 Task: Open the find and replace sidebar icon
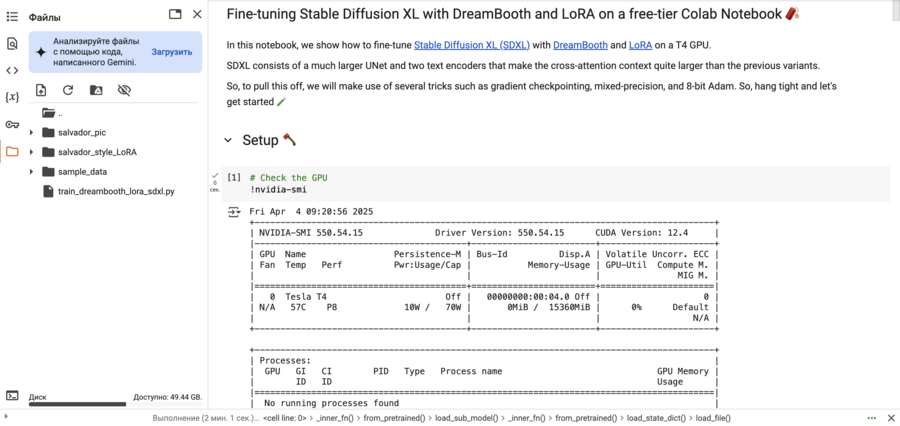[12, 44]
